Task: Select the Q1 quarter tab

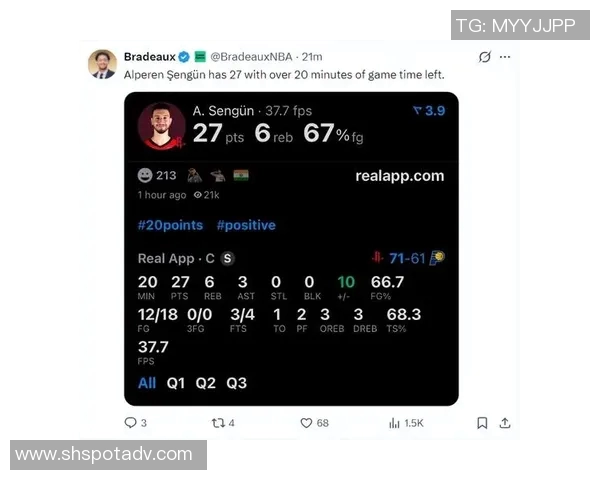Action: click(176, 383)
